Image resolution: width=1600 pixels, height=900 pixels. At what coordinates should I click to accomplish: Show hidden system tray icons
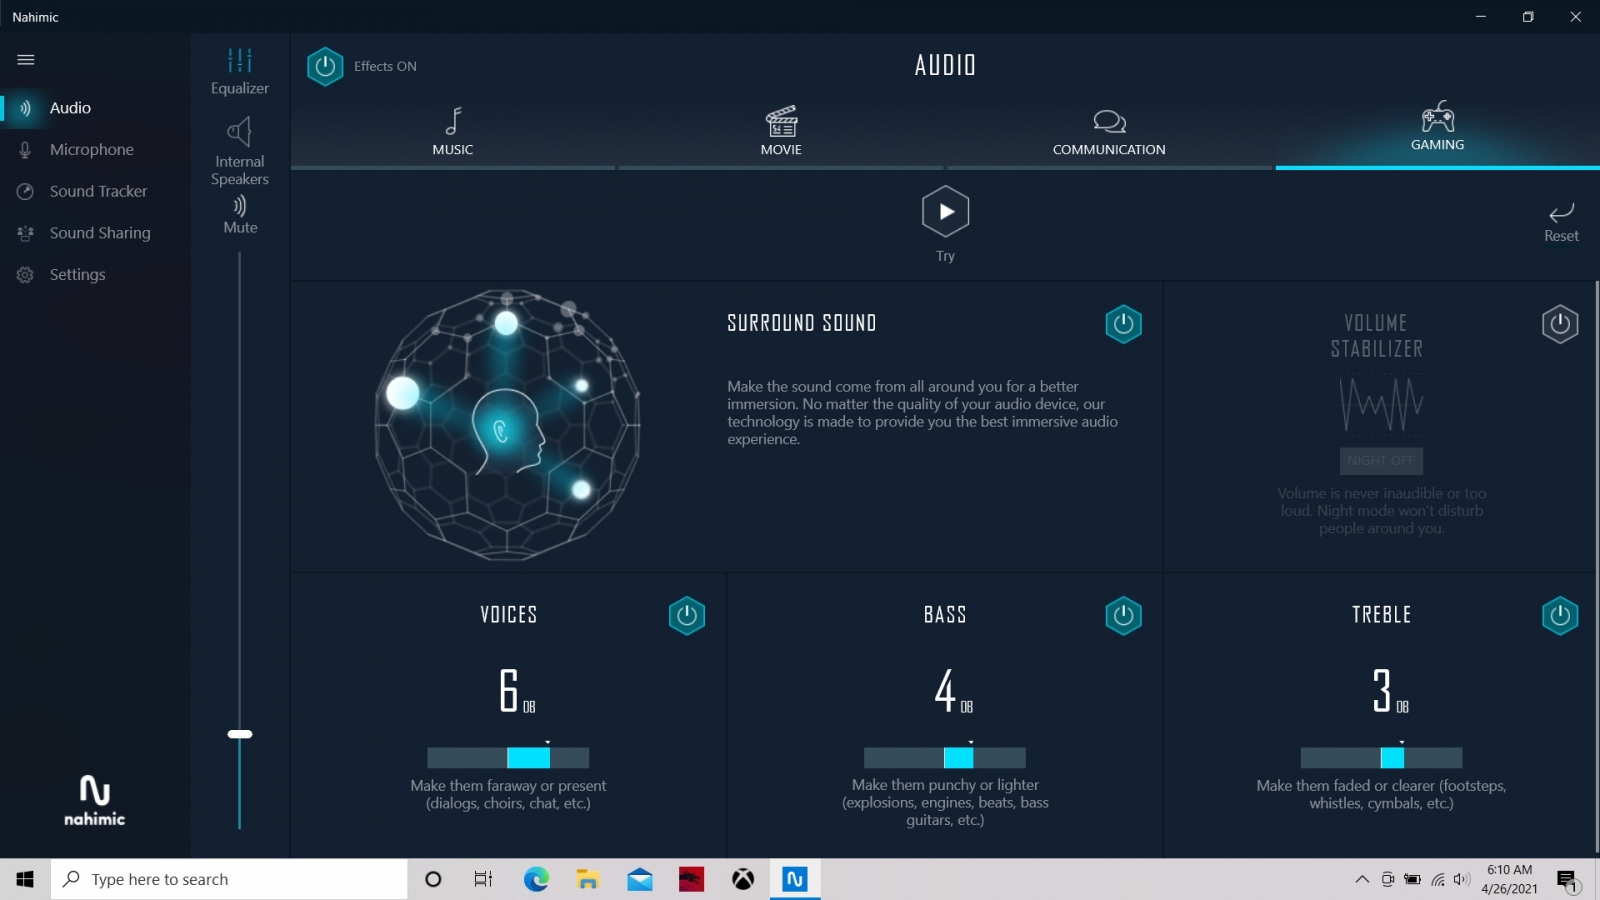pos(1362,879)
